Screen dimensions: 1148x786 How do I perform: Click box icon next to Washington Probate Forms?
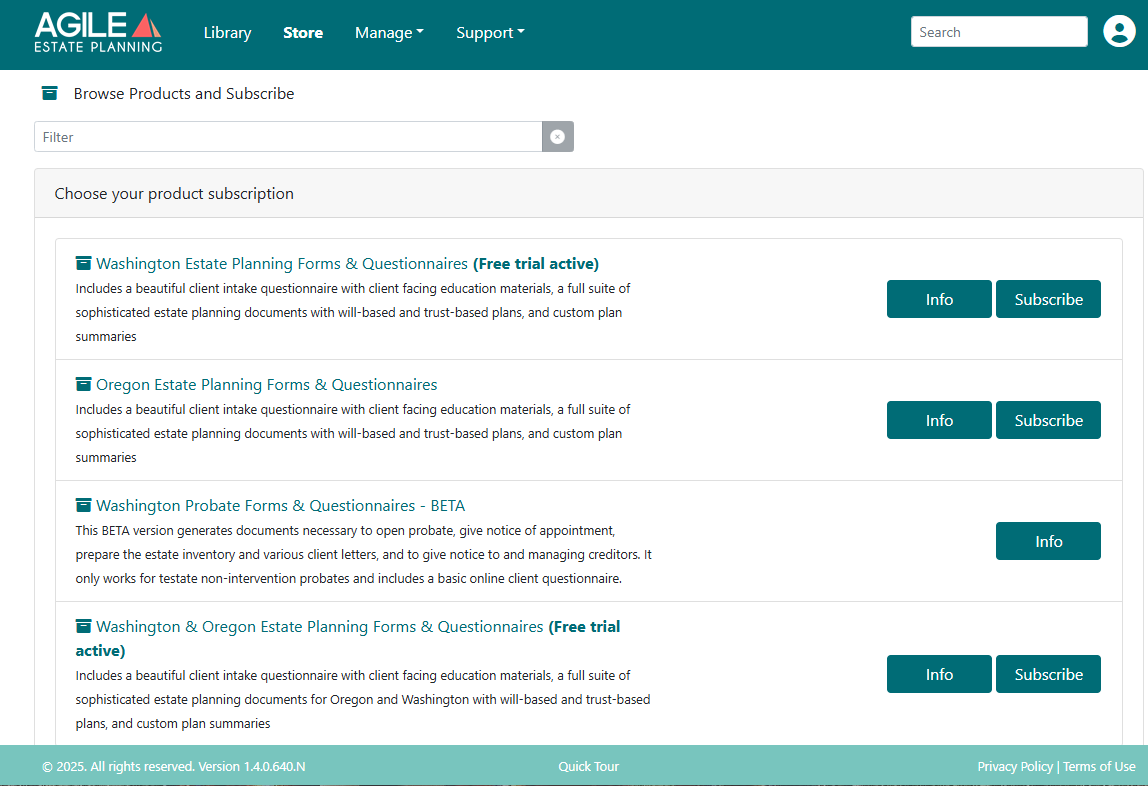pos(83,506)
